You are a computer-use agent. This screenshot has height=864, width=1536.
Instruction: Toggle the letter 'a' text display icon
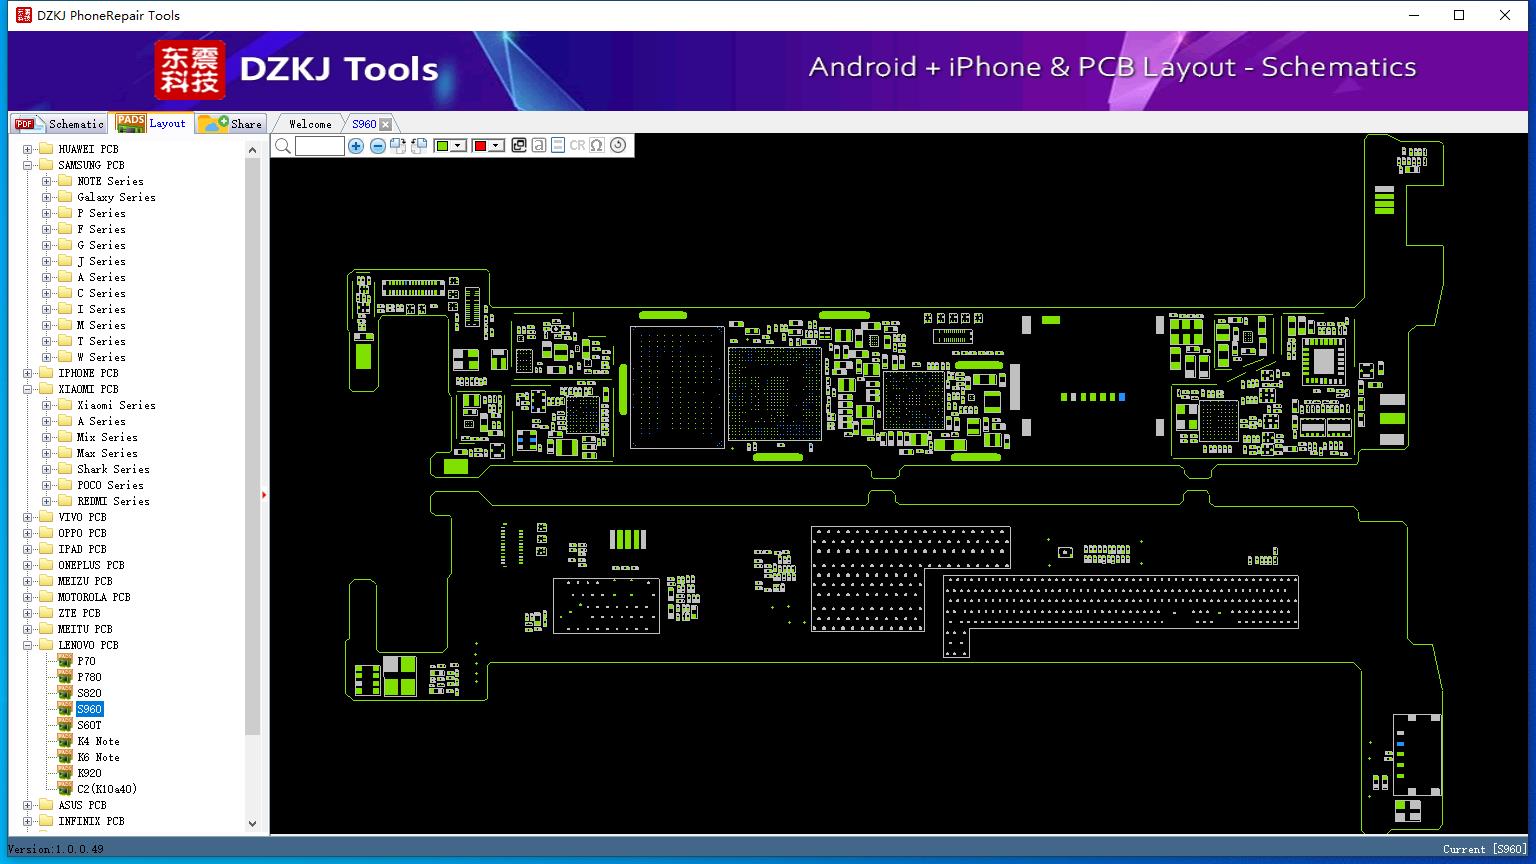pyautogui.click(x=538, y=145)
